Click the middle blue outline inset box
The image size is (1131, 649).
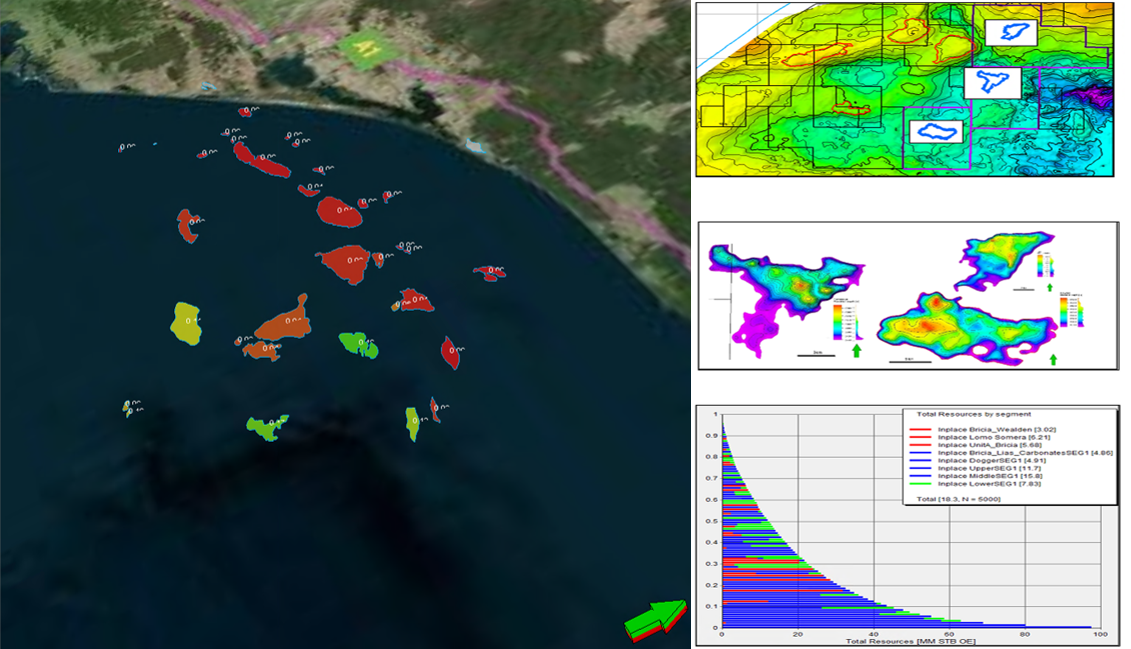click(x=992, y=82)
